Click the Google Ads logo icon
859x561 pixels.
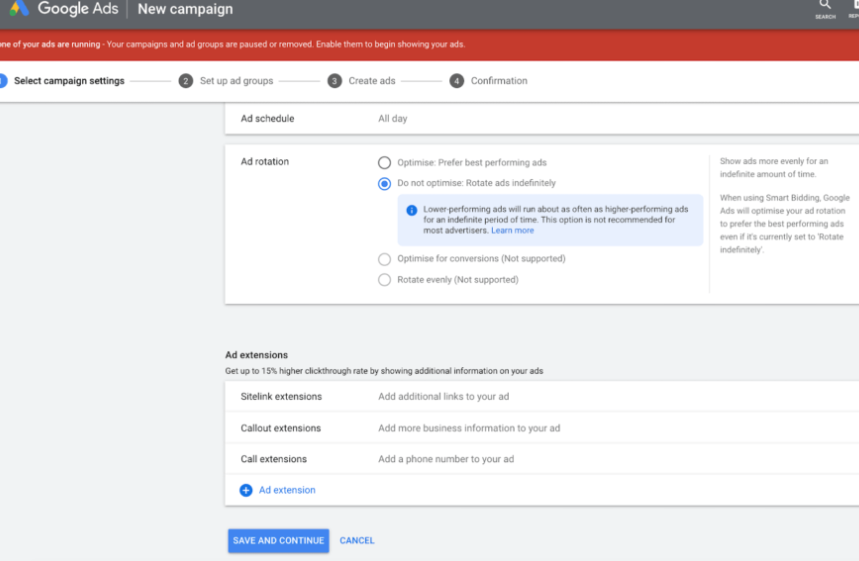19,8
